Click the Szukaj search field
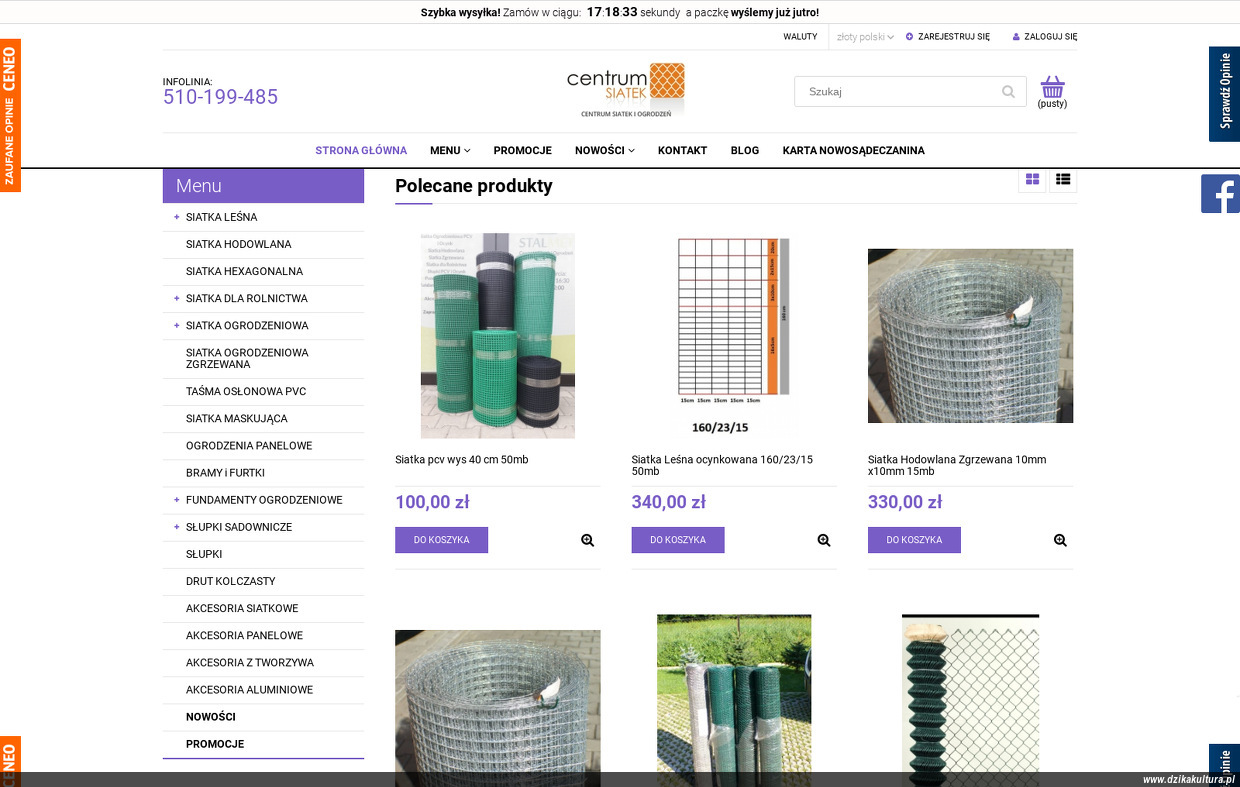 (x=898, y=92)
